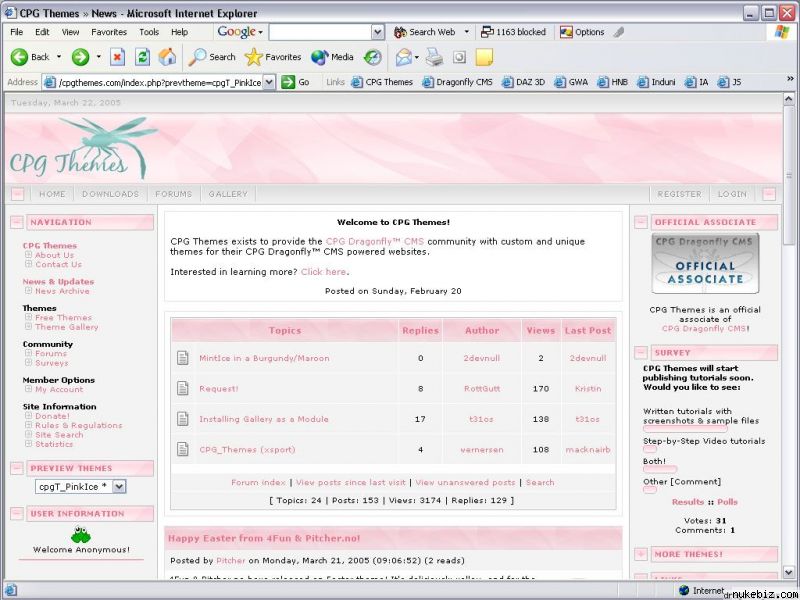Open the Help menu
Viewport: 800px width, 600px height.
(180, 32)
